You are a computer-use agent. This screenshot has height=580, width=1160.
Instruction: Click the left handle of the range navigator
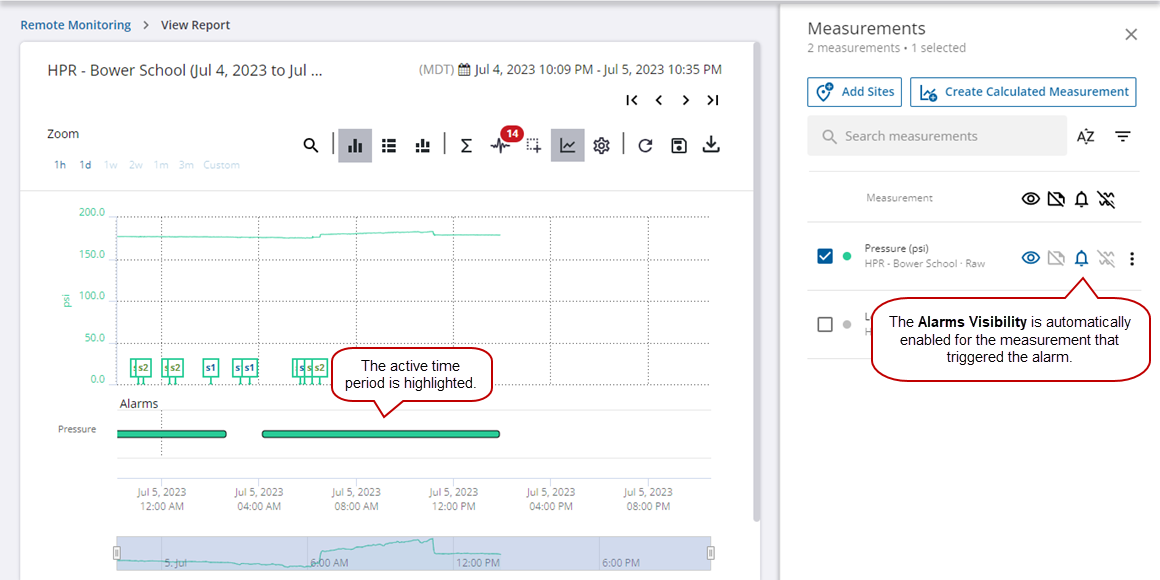pyautogui.click(x=117, y=553)
